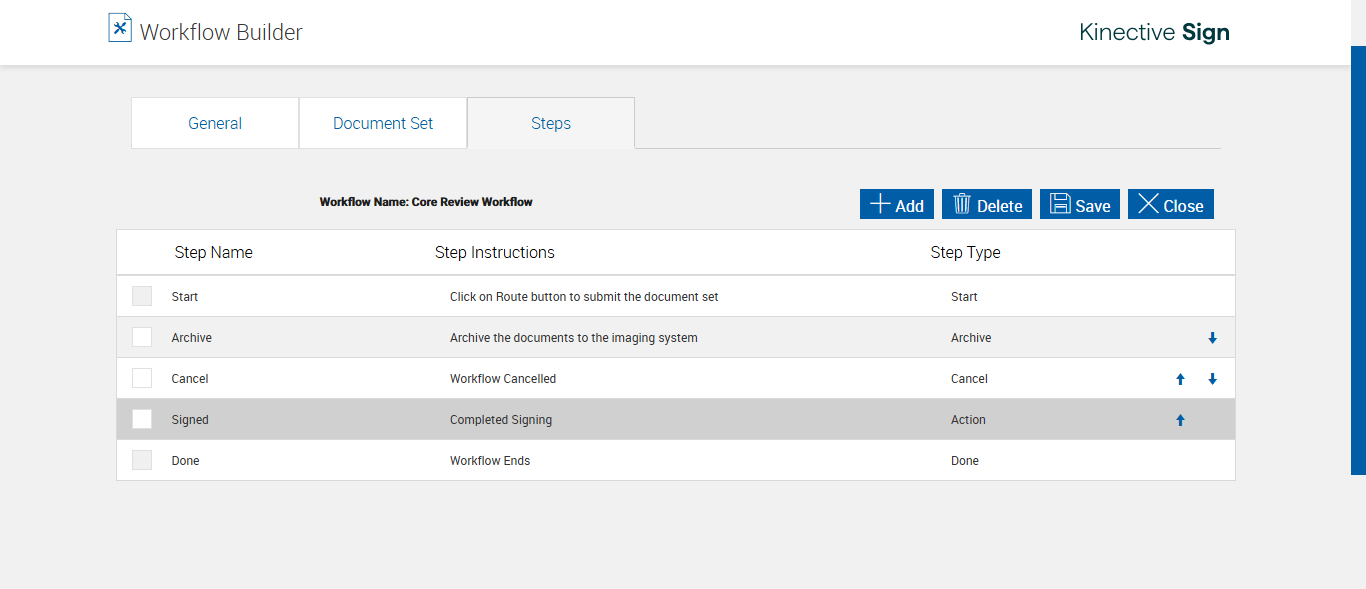Check the Archive step checkbox

142,337
